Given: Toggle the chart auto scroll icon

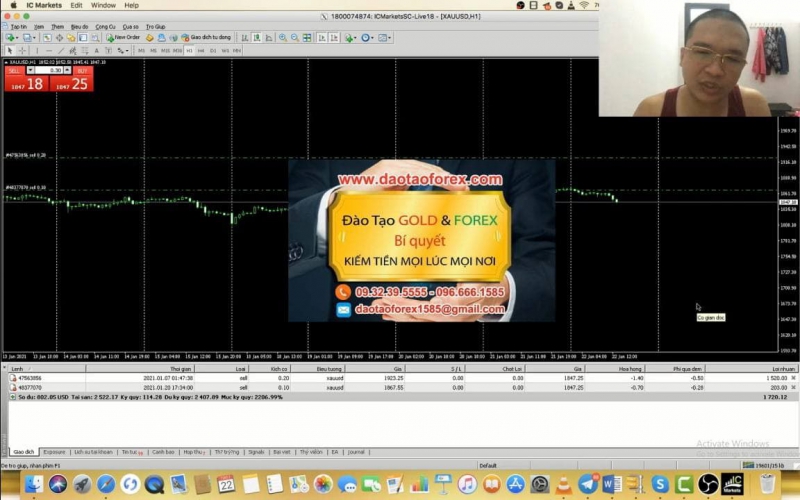Looking at the screenshot, I should click(322, 38).
